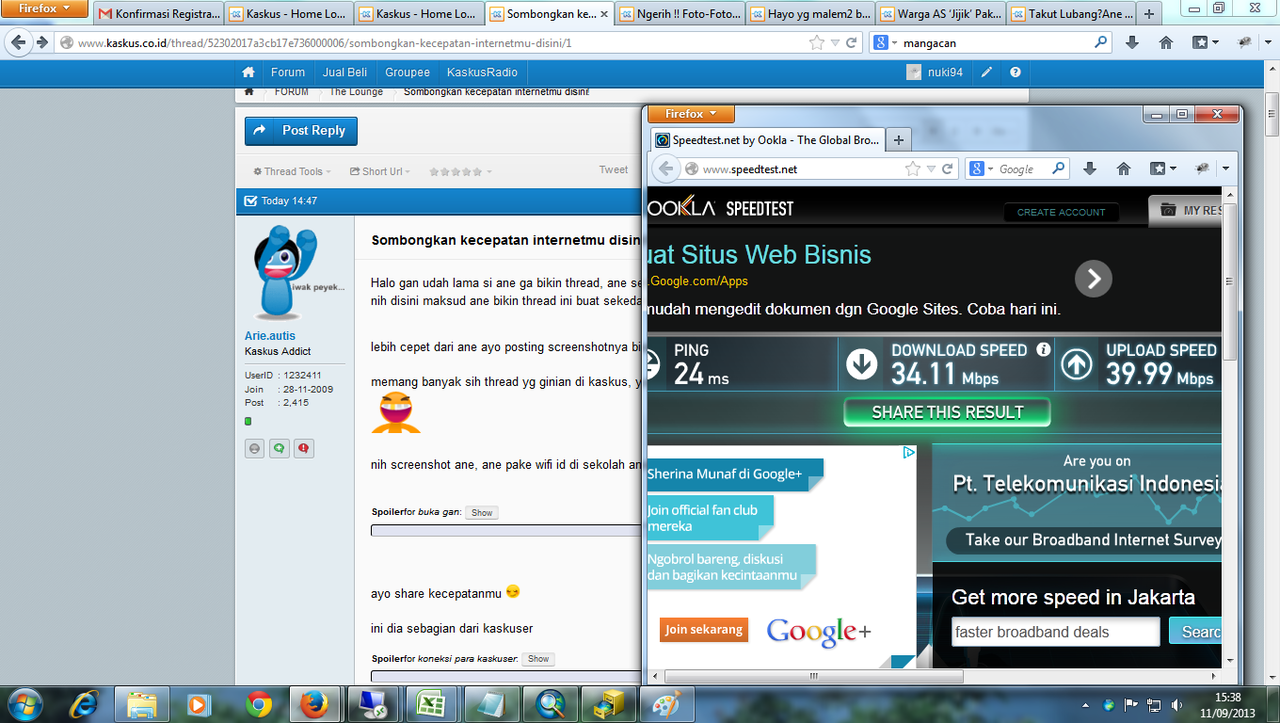Open Google Chrome from the taskbar

tap(259, 704)
